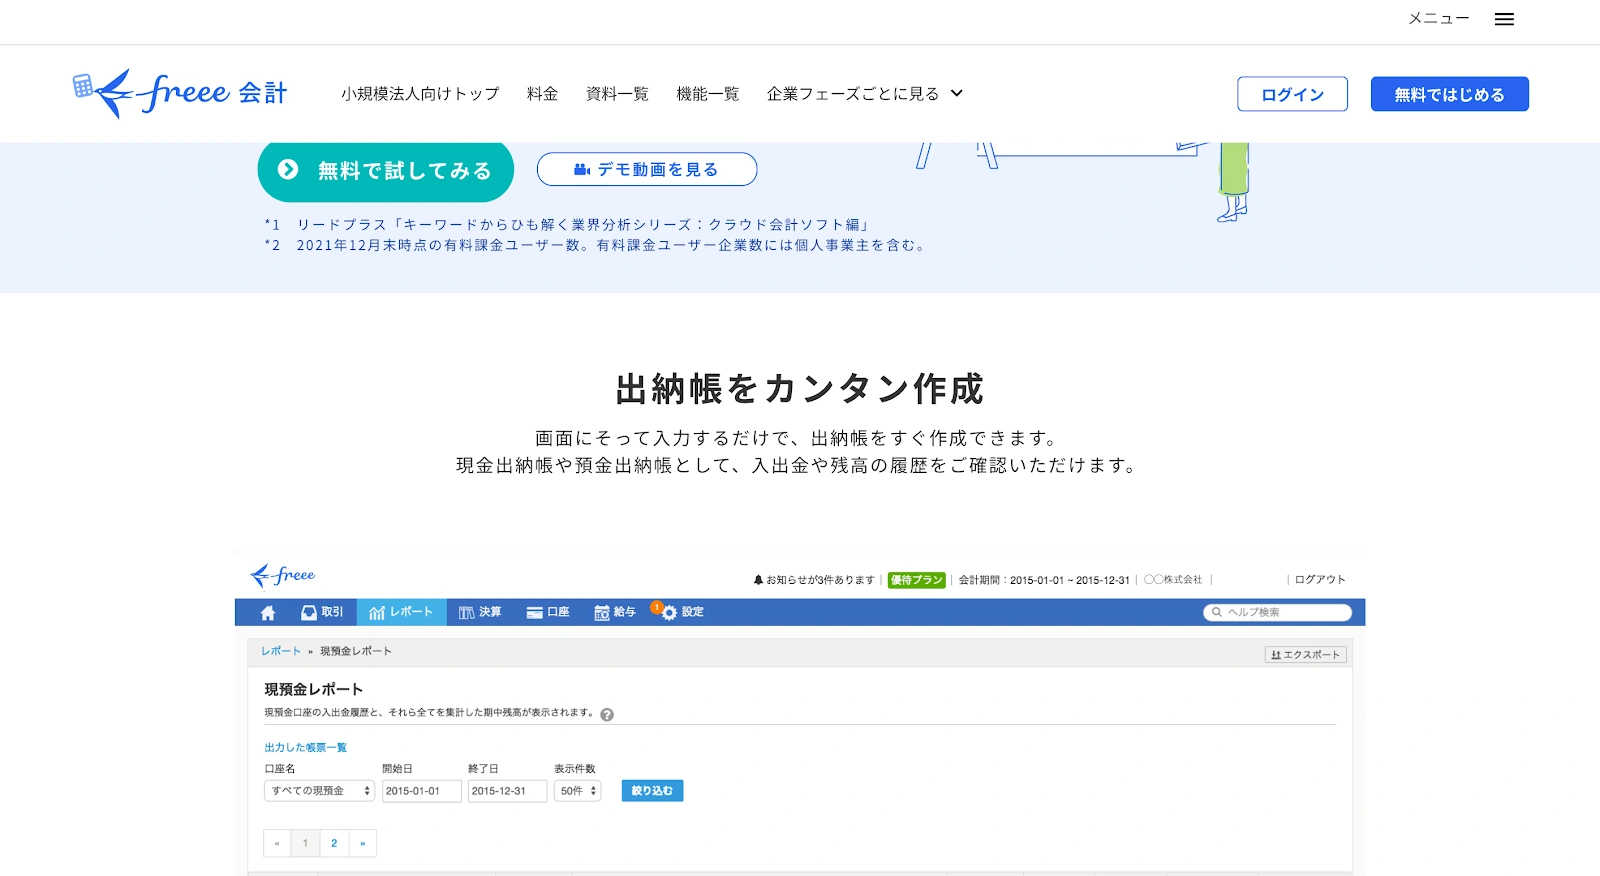Select the レポート tab in navbar
Viewport: 1600px width, 876px height.
click(401, 612)
